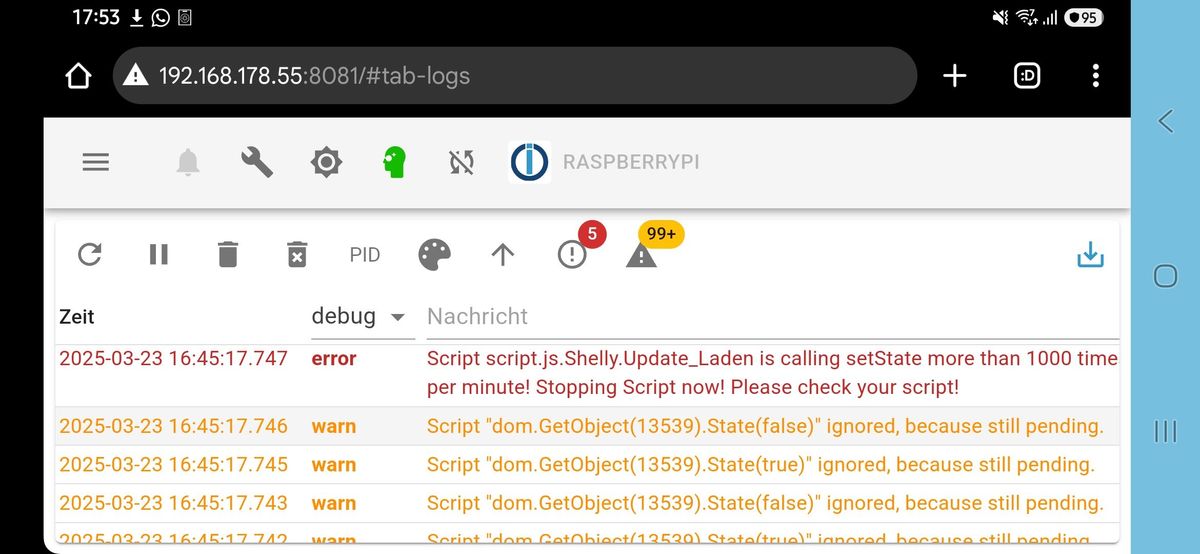This screenshot has width=1200, height=554.
Task: Open the browser tab switcher
Action: [x=1027, y=76]
